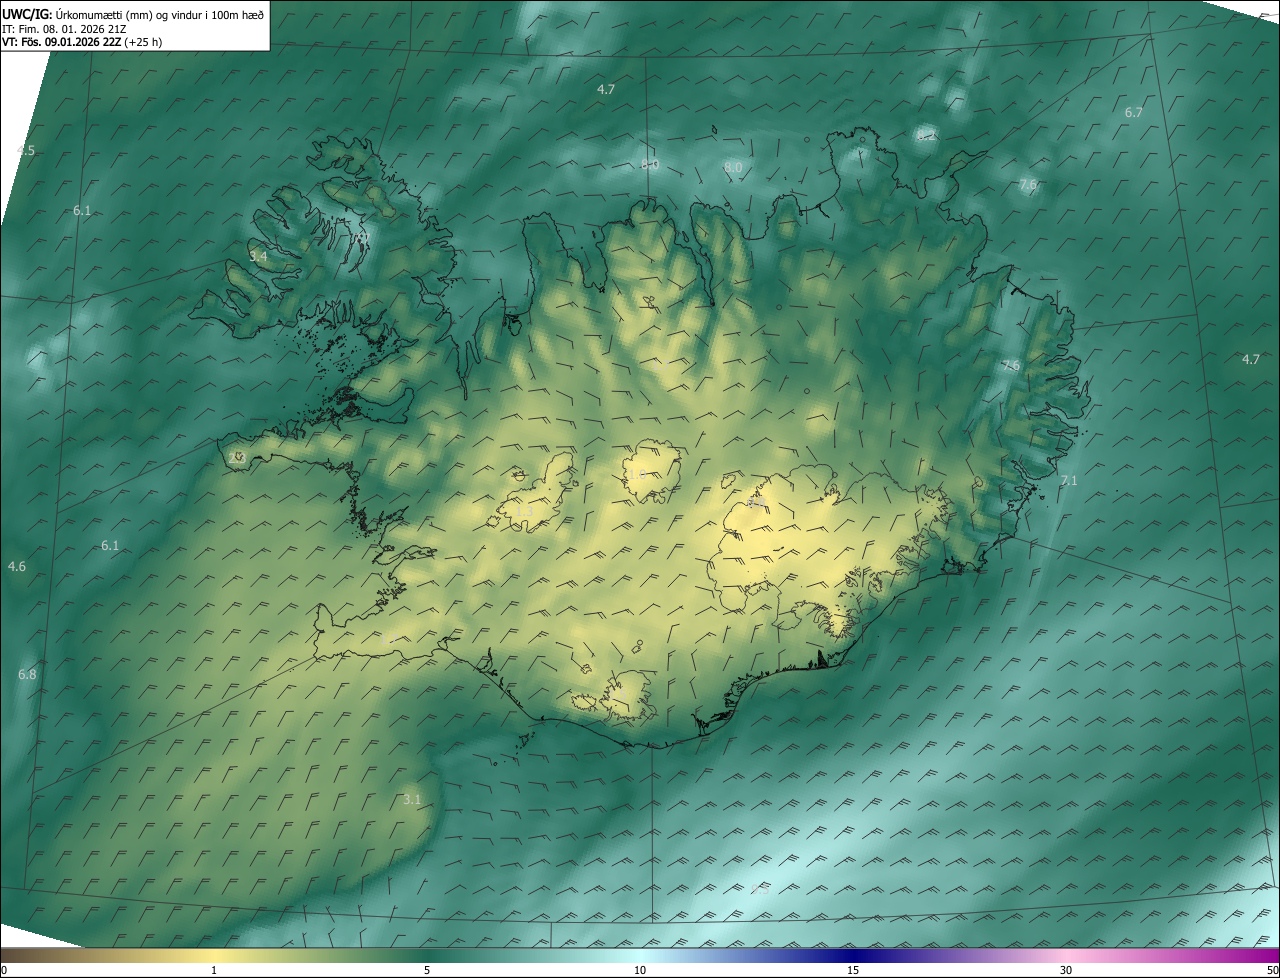Screen dimensions: 1280x978
Task: Click the 6.7 value label over the northeast sea
Action: 1134,113
